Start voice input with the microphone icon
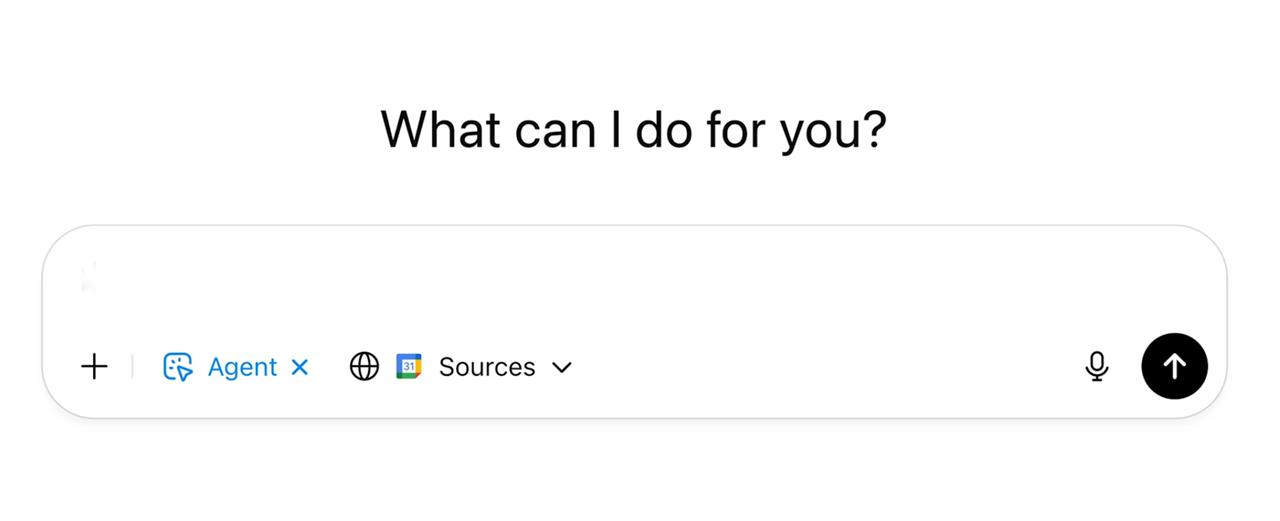Image resolution: width=1280 pixels, height=521 pixels. point(1097,367)
